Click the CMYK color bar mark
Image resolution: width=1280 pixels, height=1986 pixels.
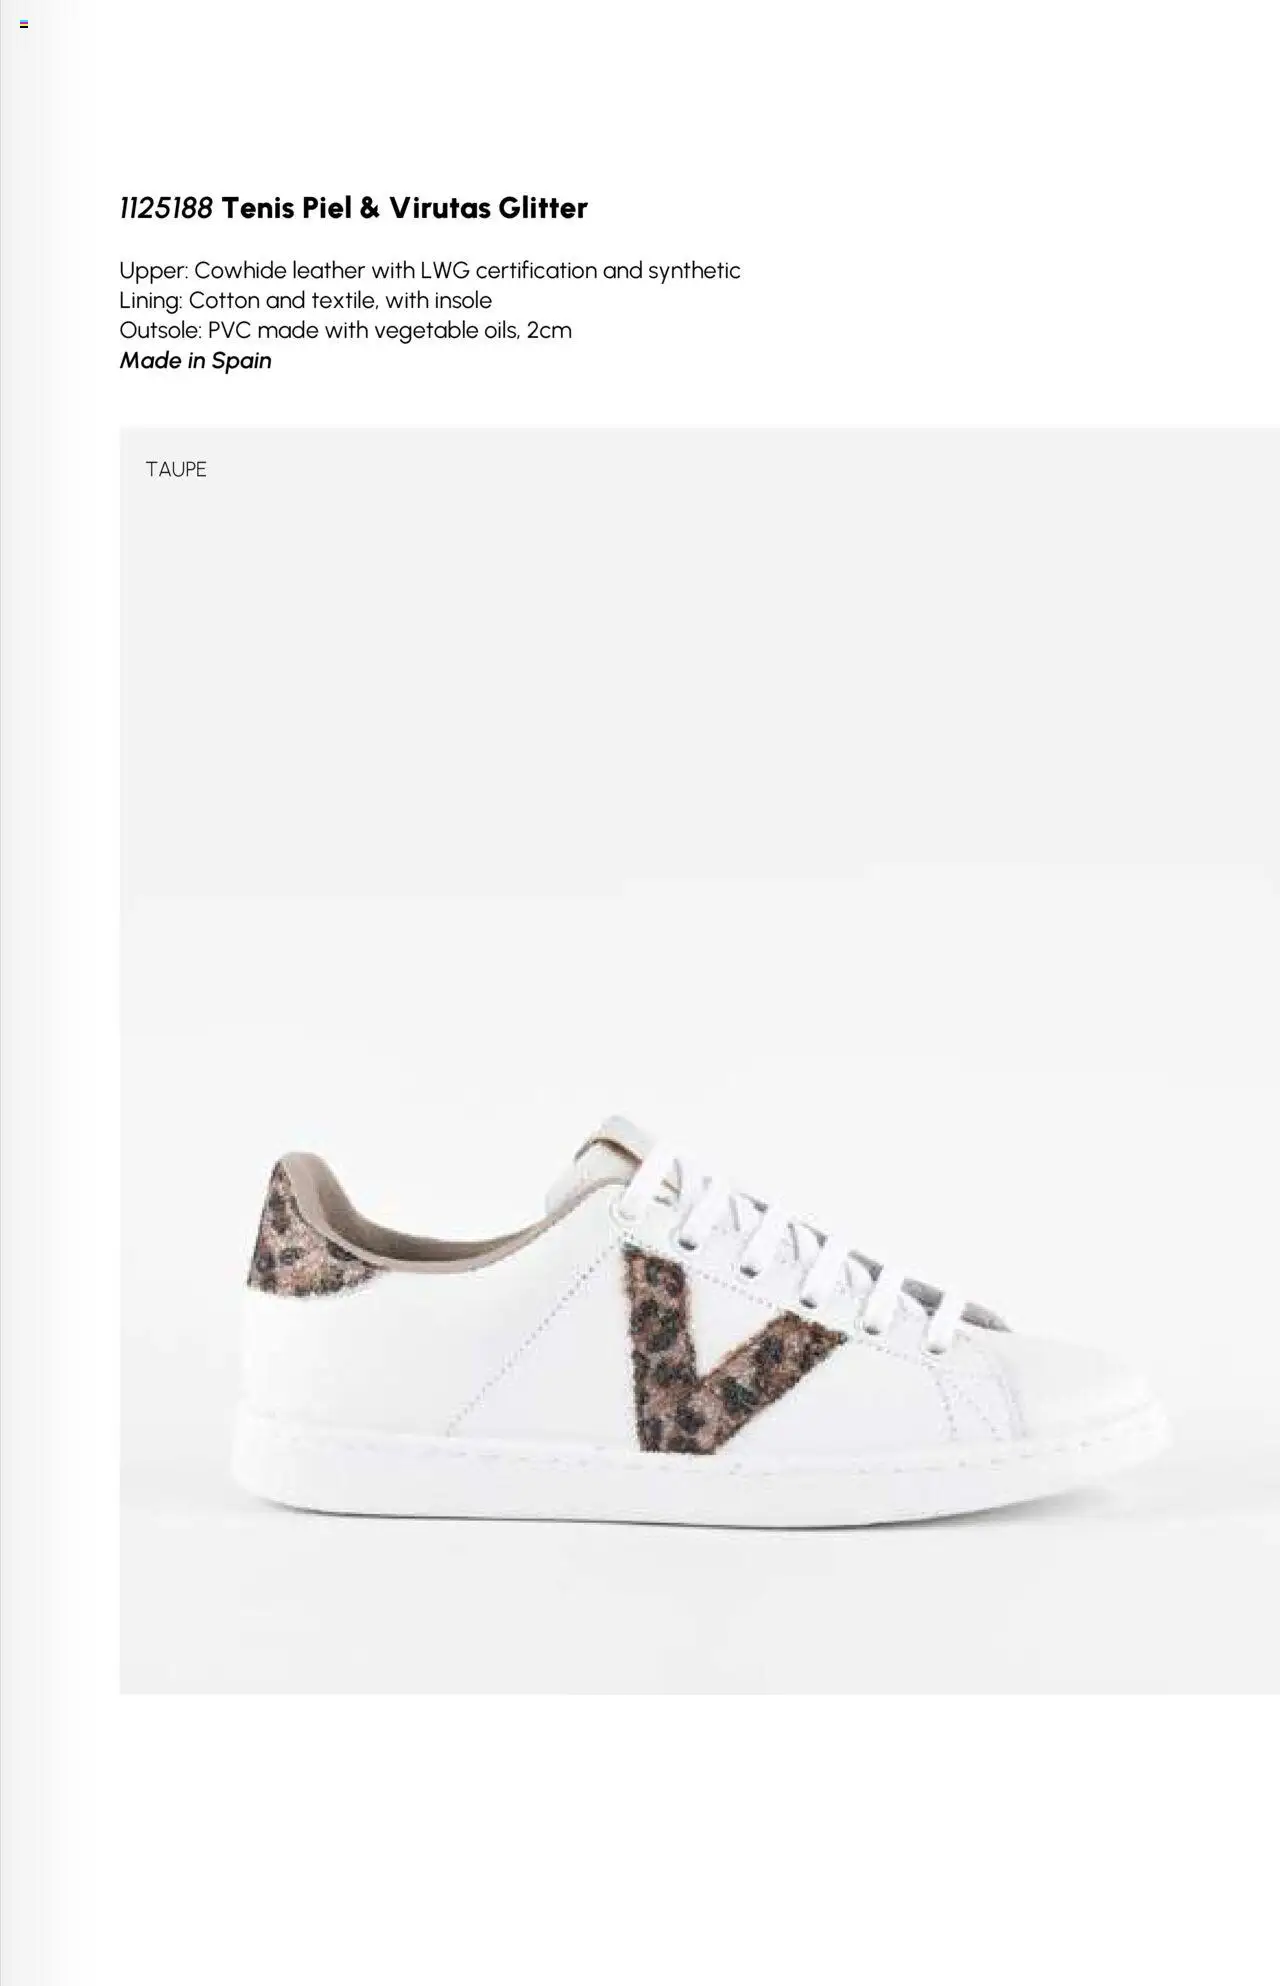(x=24, y=24)
